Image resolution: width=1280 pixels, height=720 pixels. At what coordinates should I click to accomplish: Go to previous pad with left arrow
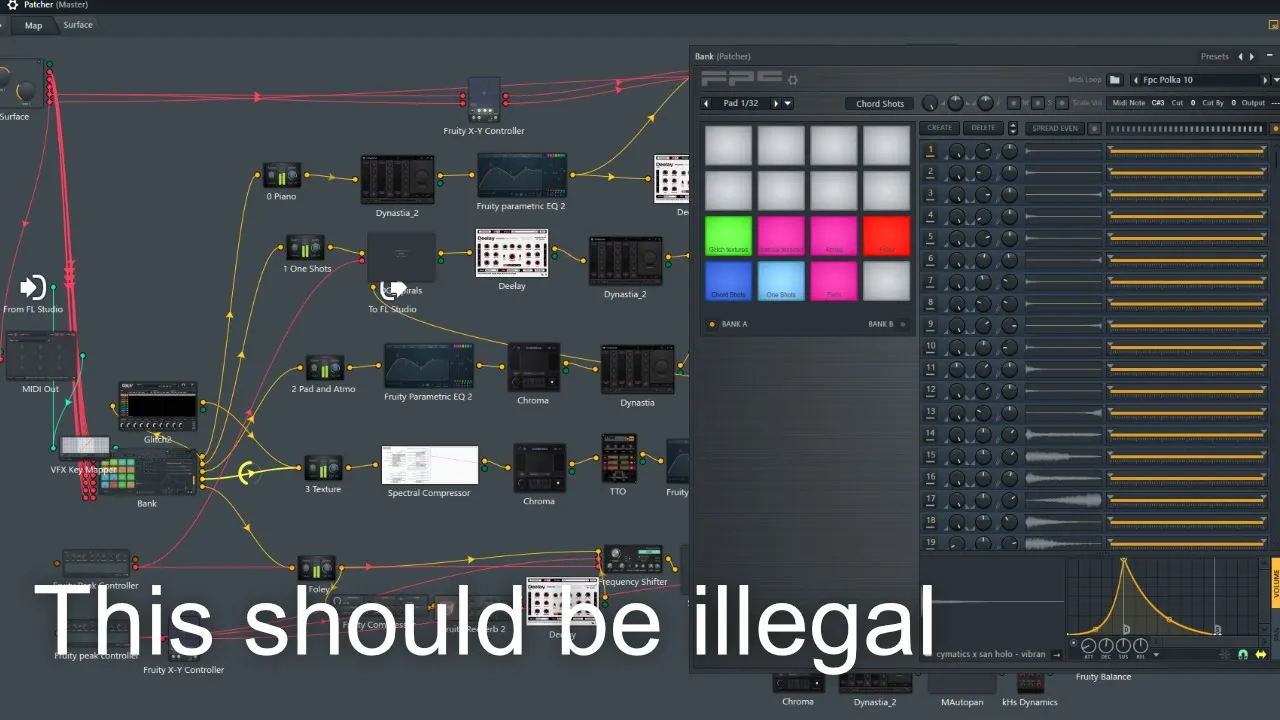706,103
